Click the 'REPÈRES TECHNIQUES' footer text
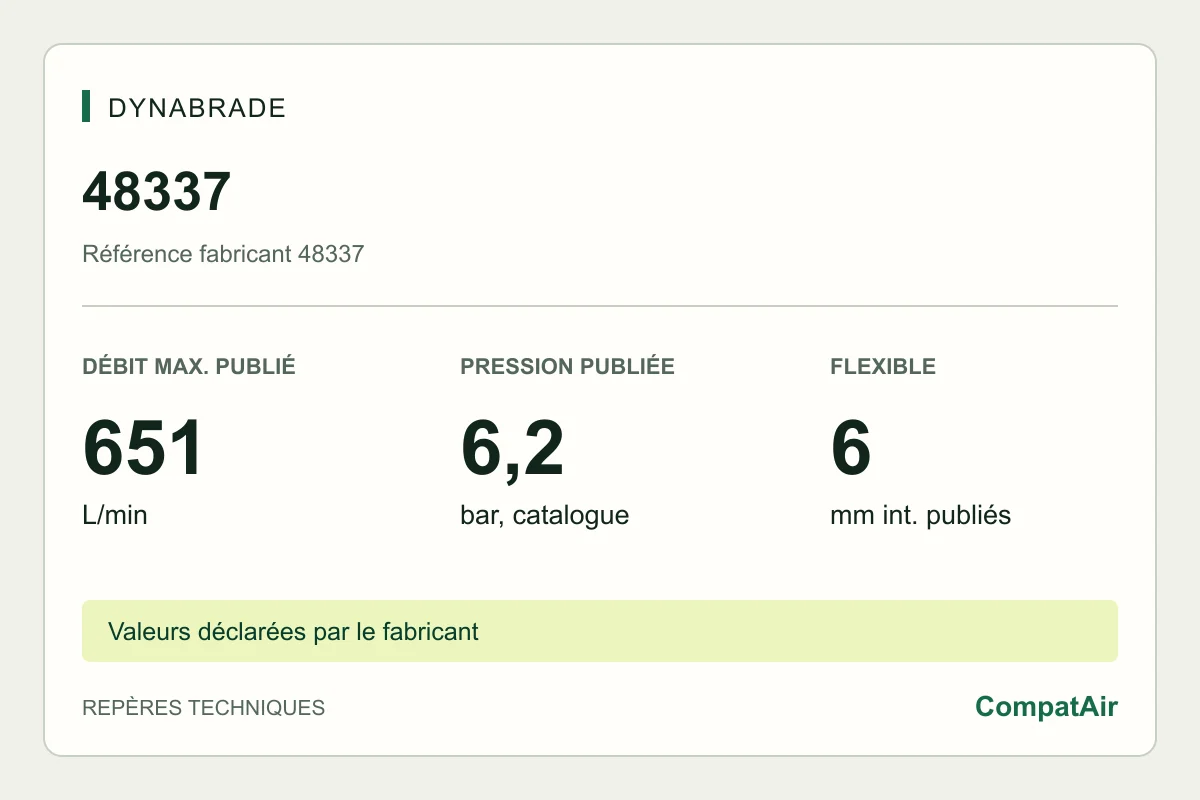Screen dimensions: 1200x800 (x=203, y=708)
